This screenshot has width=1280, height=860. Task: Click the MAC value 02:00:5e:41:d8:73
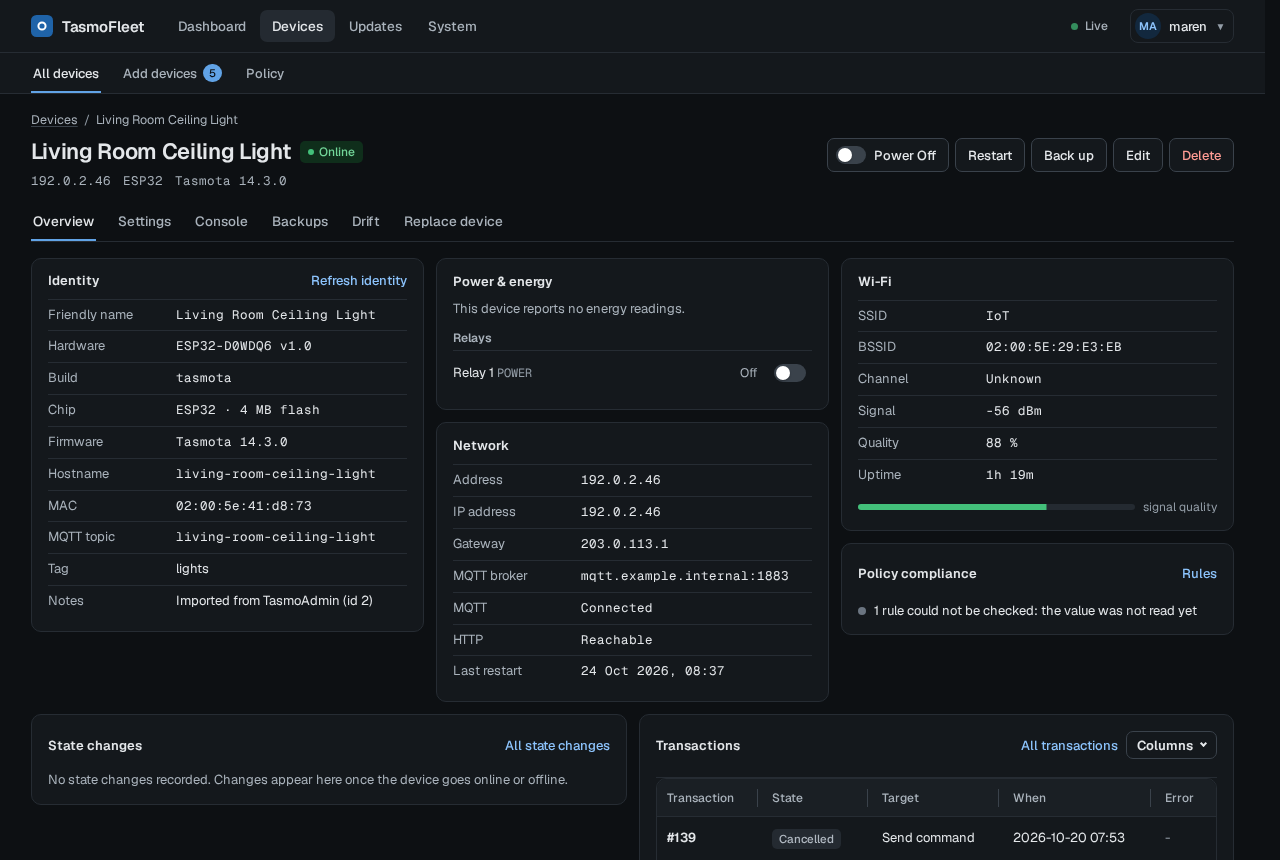(244, 506)
